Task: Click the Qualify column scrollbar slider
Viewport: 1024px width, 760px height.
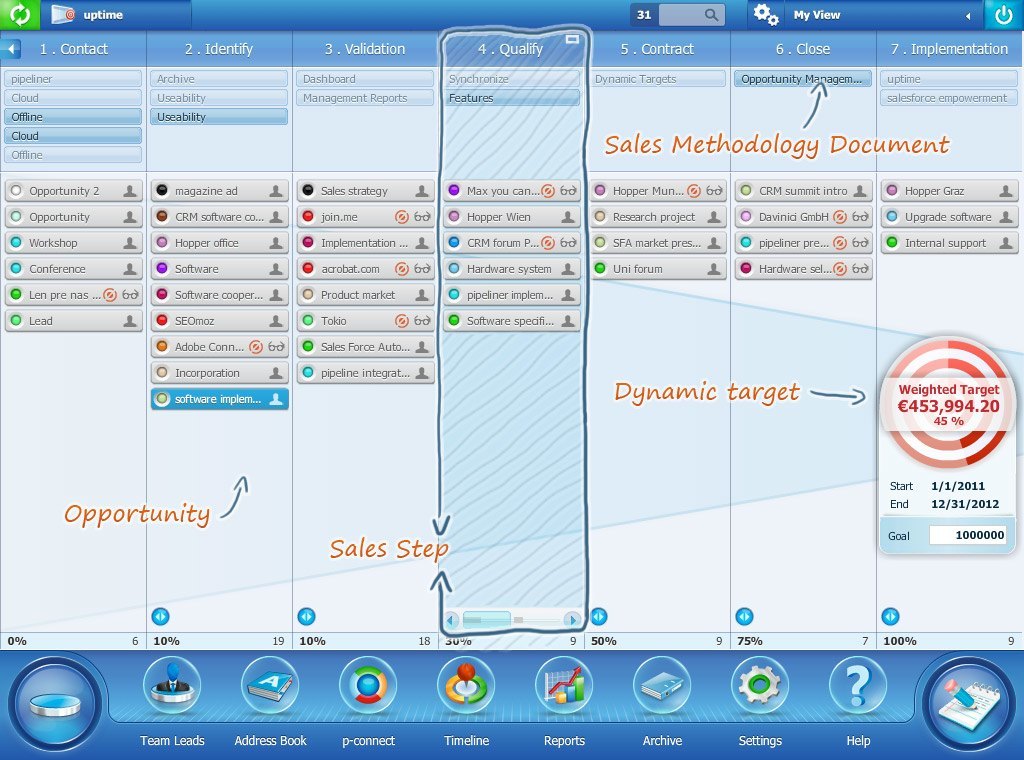Action: tap(487, 619)
